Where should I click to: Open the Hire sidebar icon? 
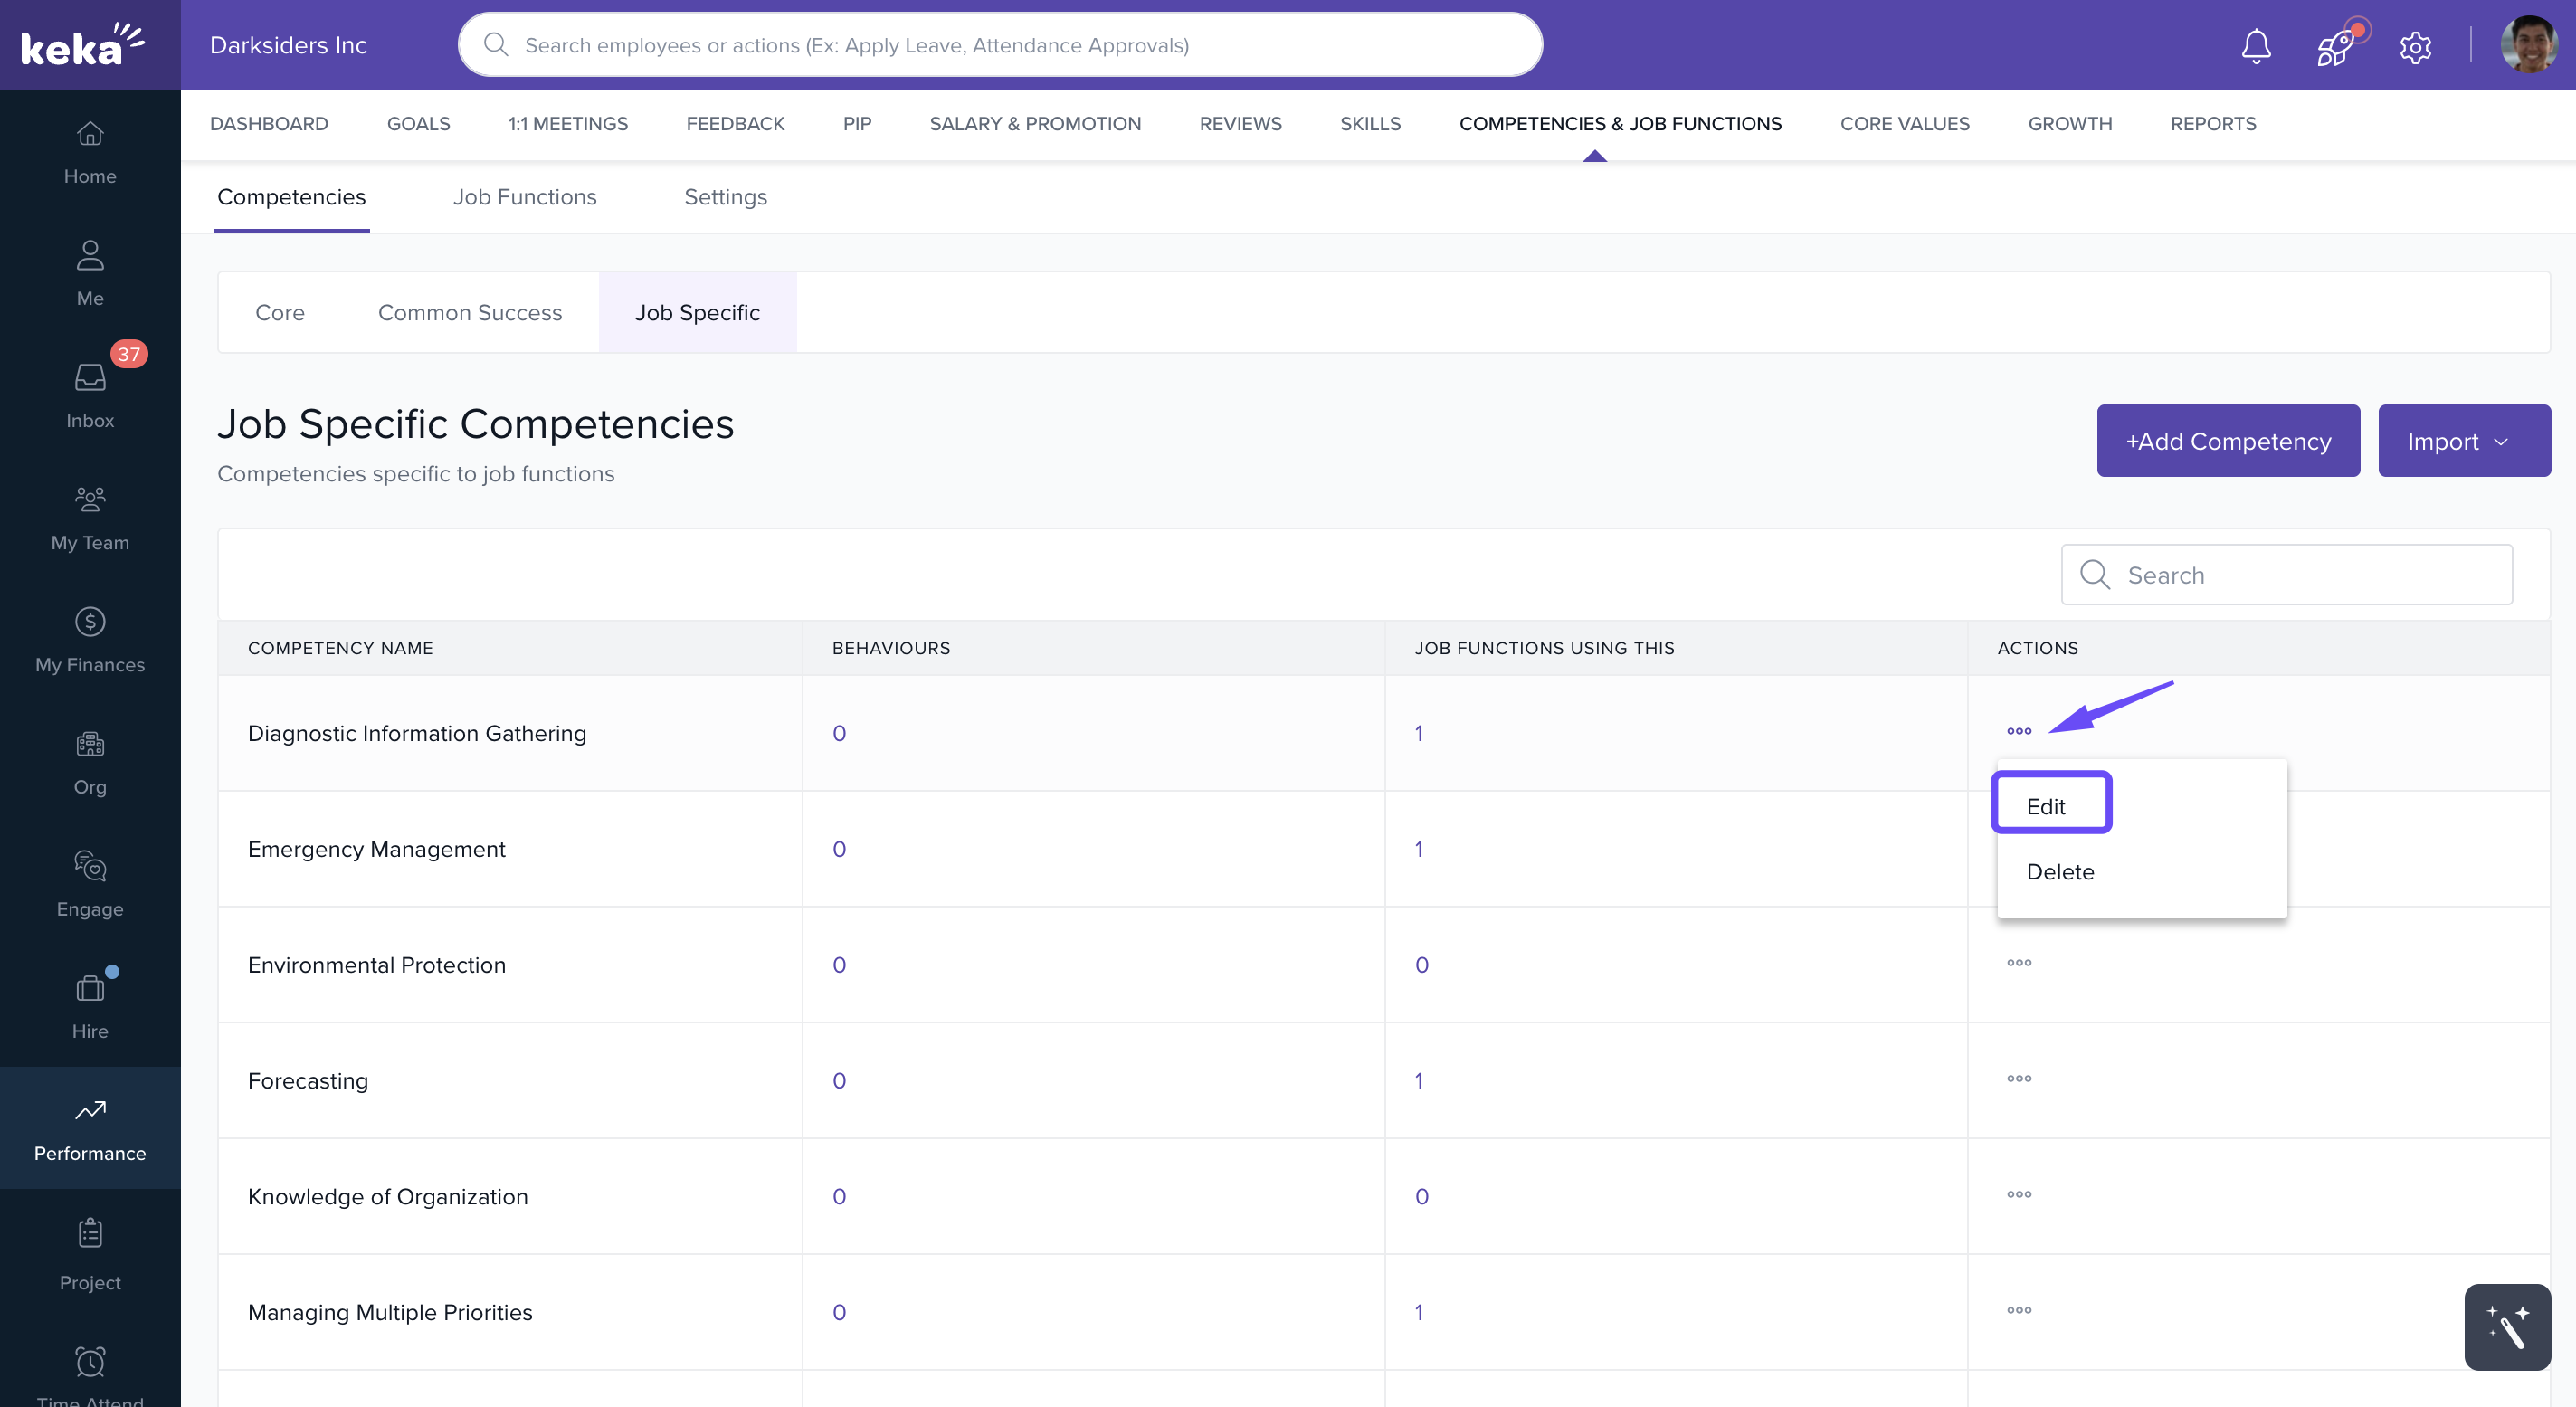tap(90, 1005)
